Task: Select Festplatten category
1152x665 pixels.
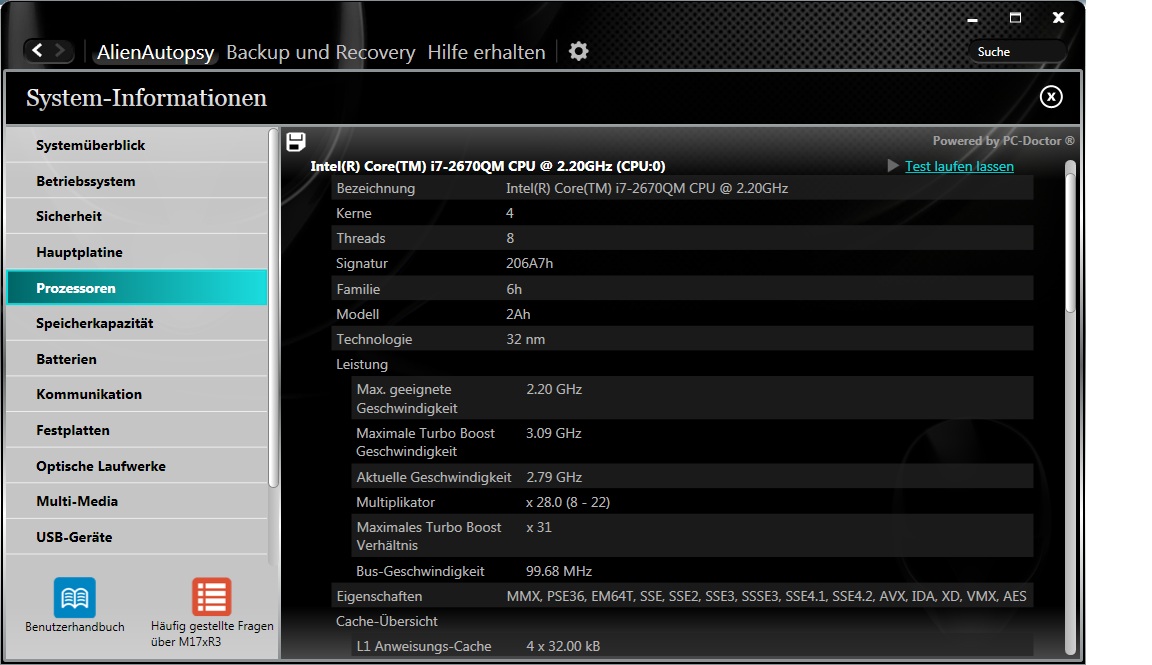Action: coord(137,430)
